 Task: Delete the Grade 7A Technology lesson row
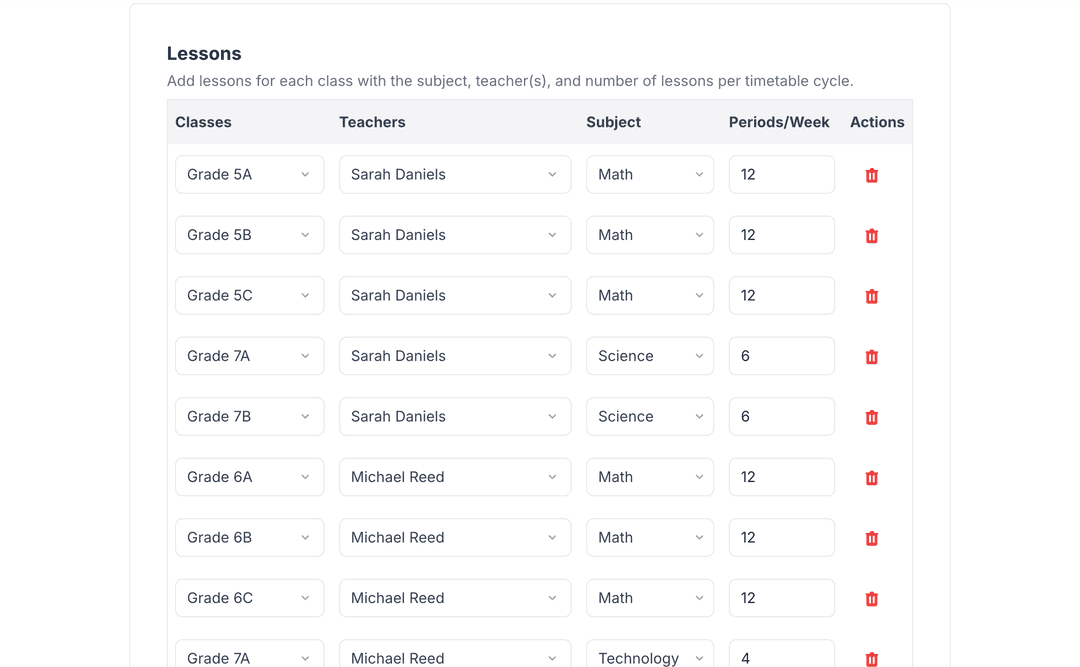[x=871, y=658]
